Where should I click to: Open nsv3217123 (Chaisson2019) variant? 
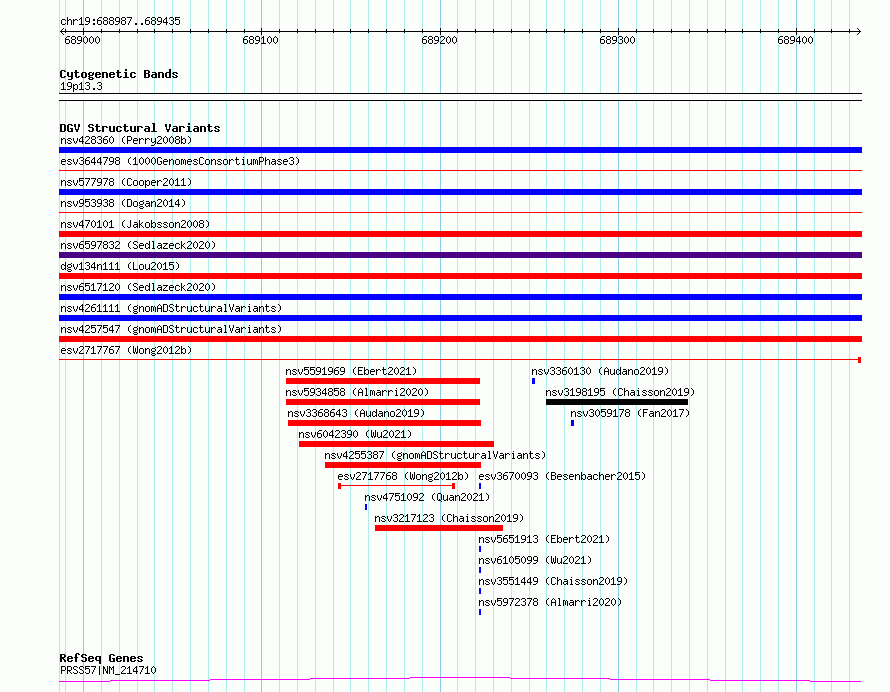pyautogui.click(x=450, y=518)
